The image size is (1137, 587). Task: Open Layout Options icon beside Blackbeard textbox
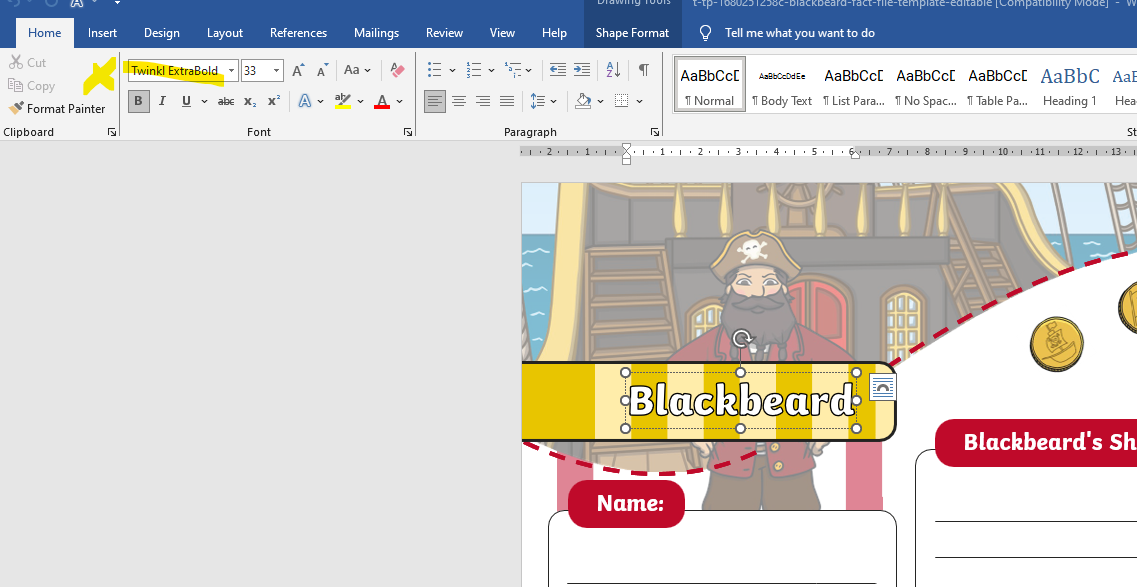[882, 387]
